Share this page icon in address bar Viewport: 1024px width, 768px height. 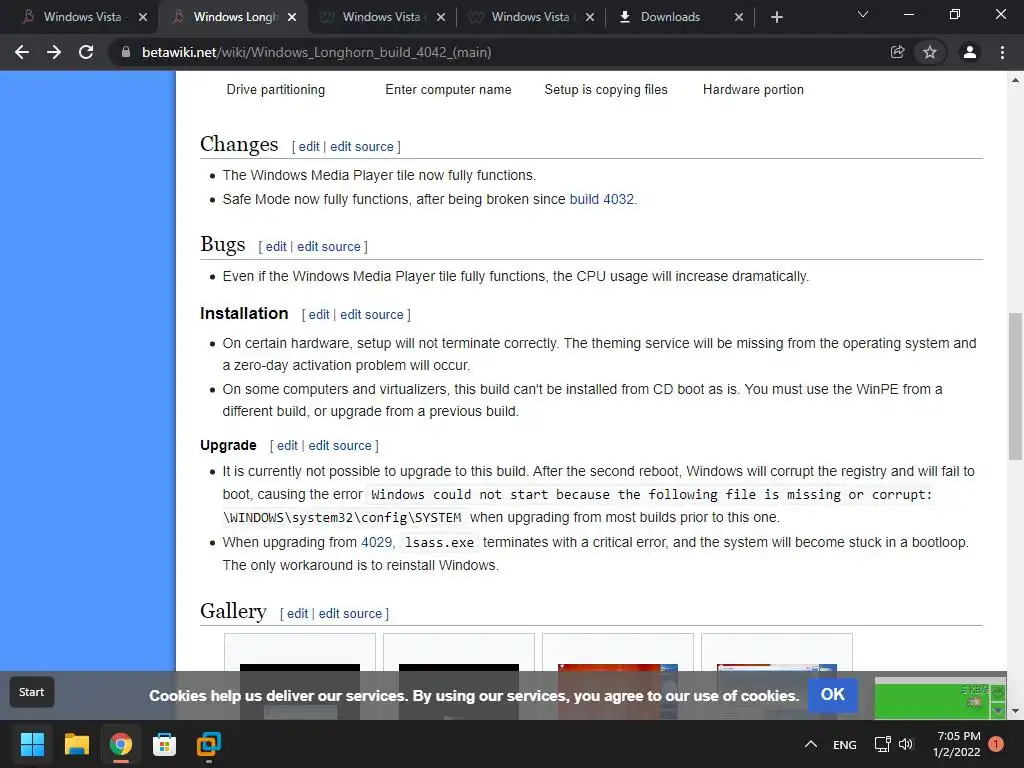897,52
